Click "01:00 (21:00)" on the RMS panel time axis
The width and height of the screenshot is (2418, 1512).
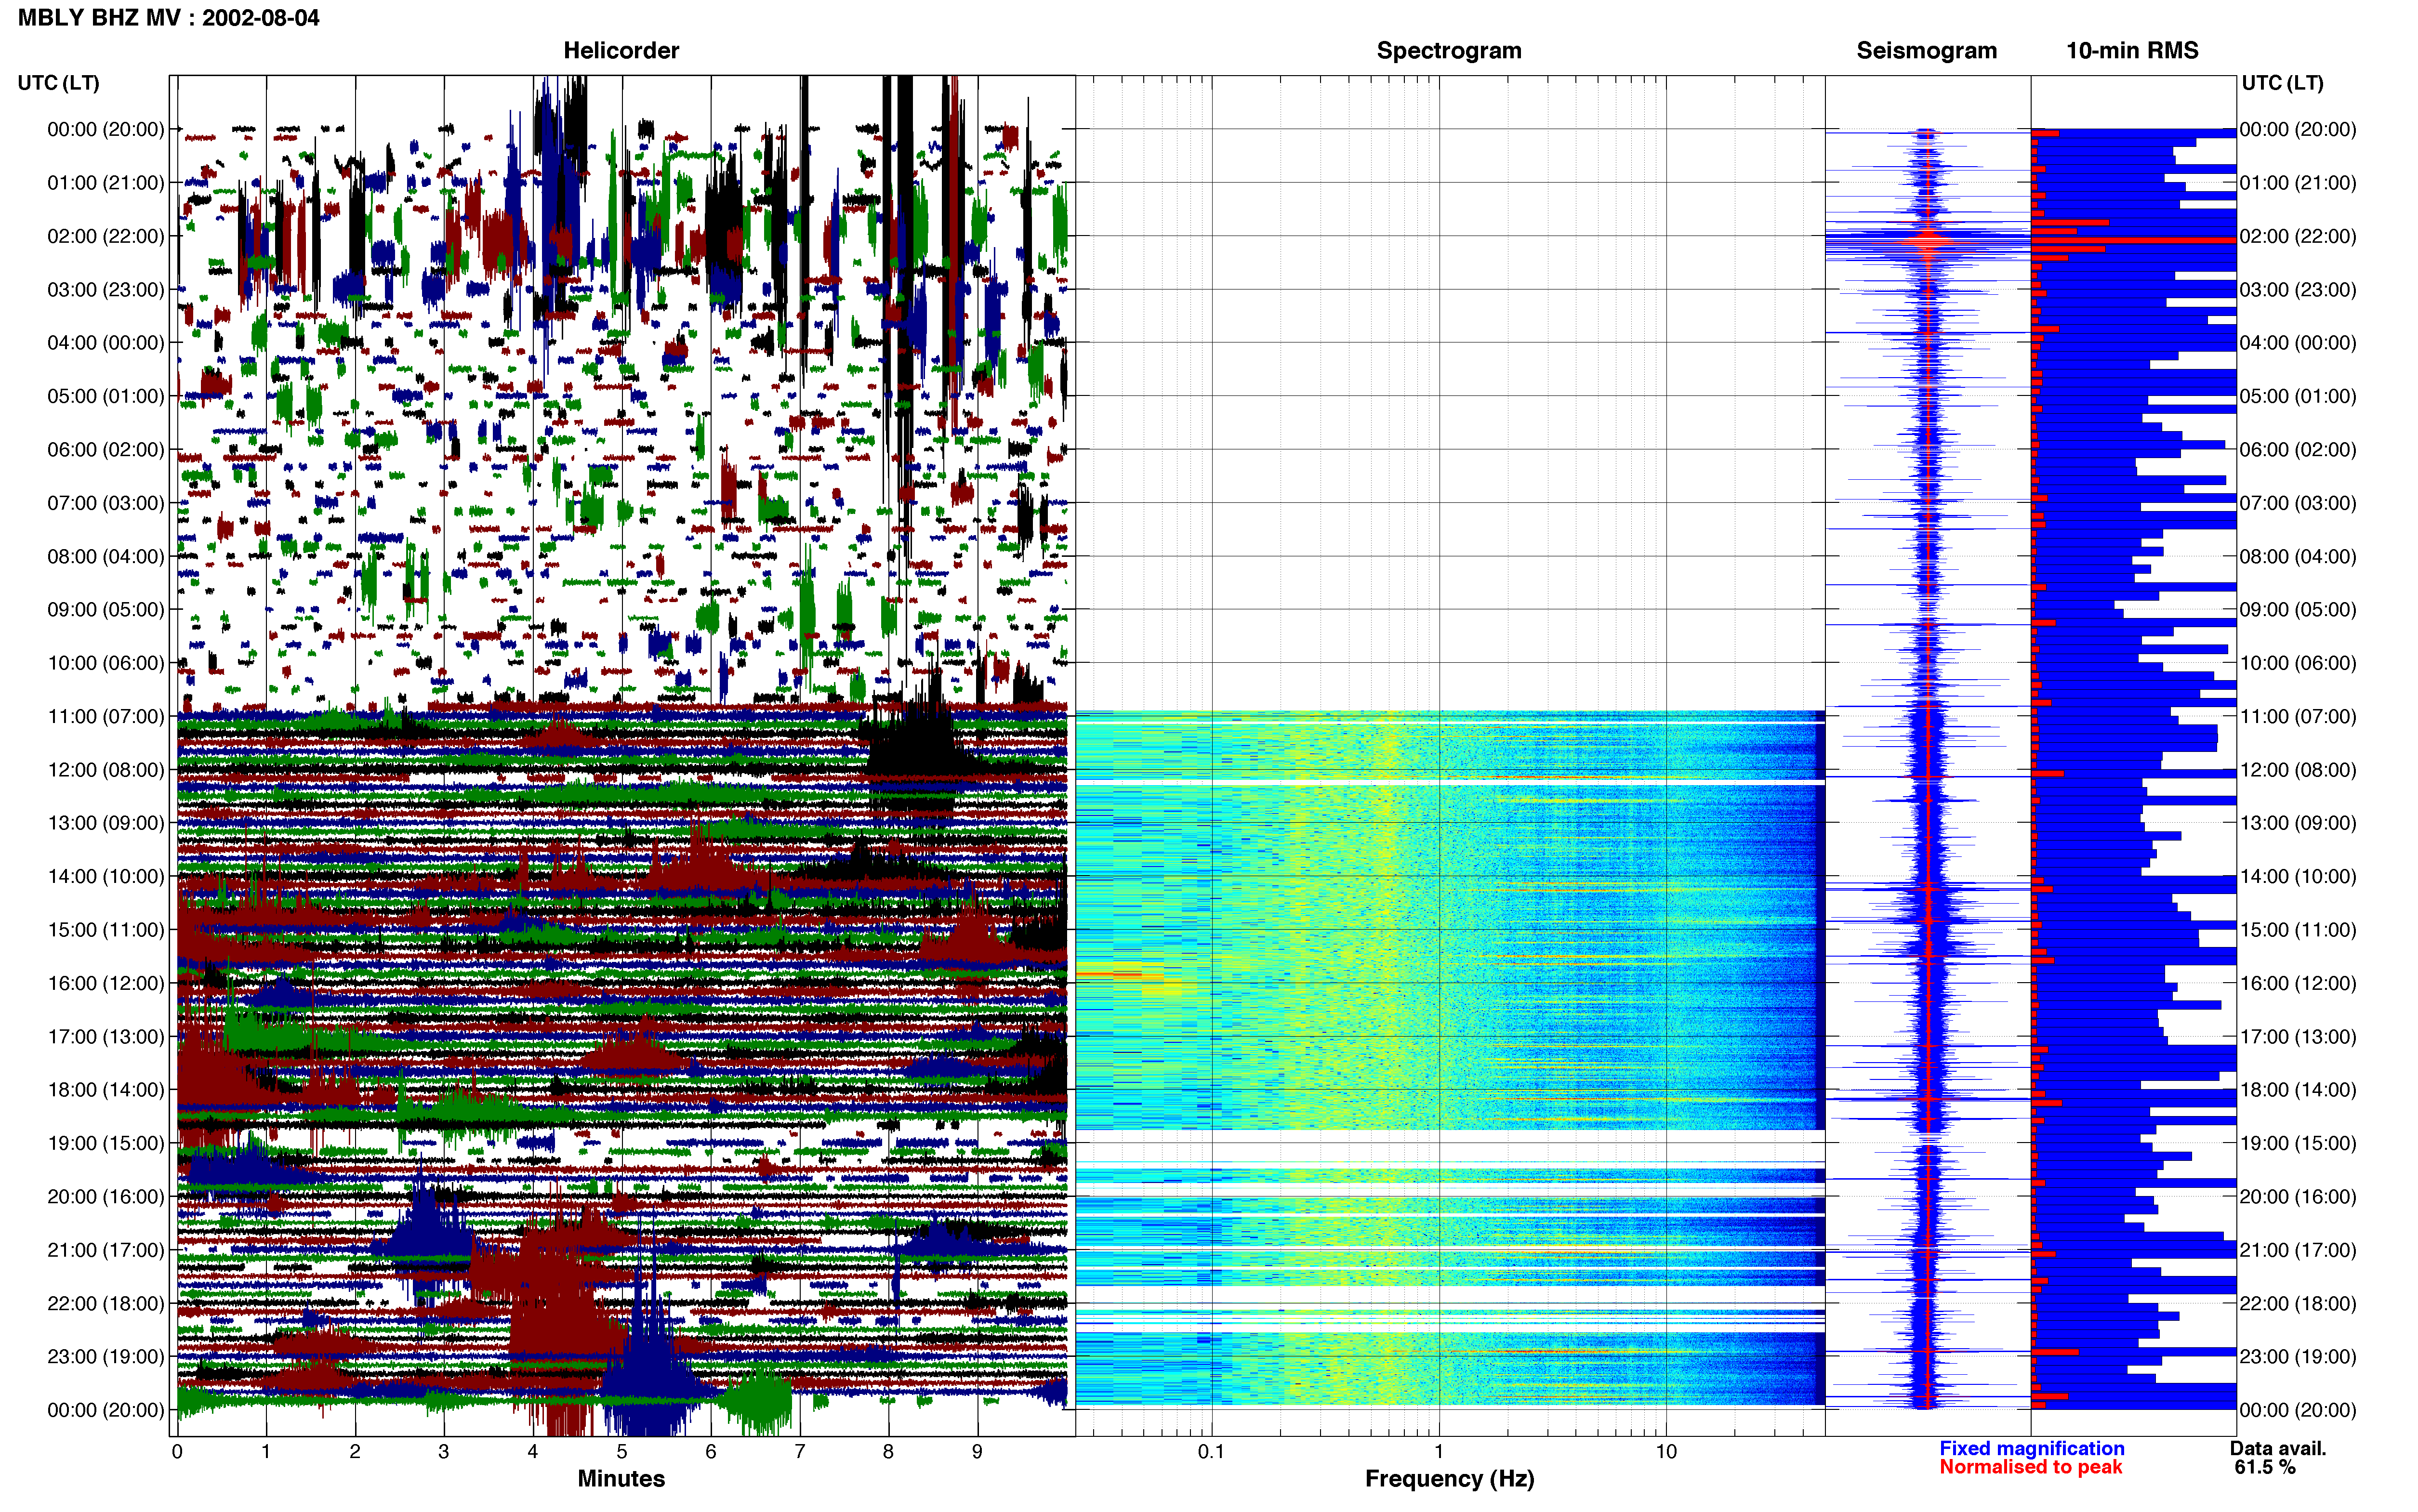click(x=2298, y=183)
